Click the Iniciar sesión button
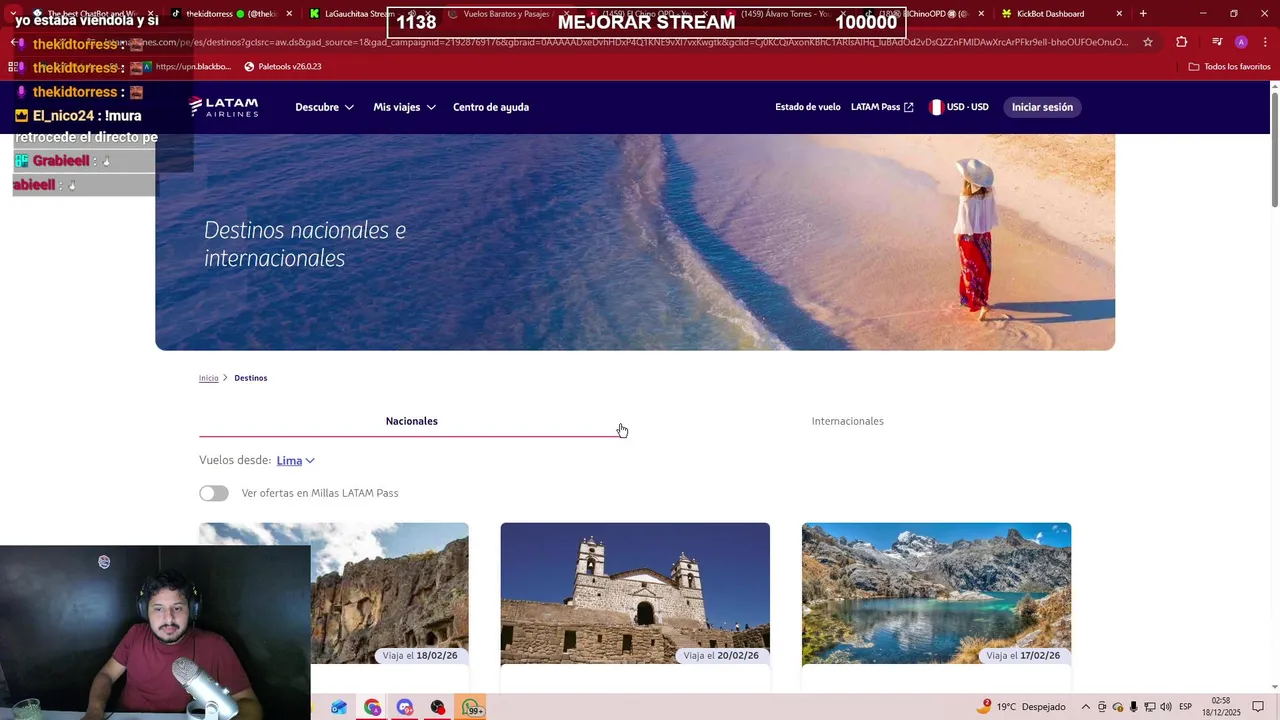1280x720 pixels. tap(1042, 107)
